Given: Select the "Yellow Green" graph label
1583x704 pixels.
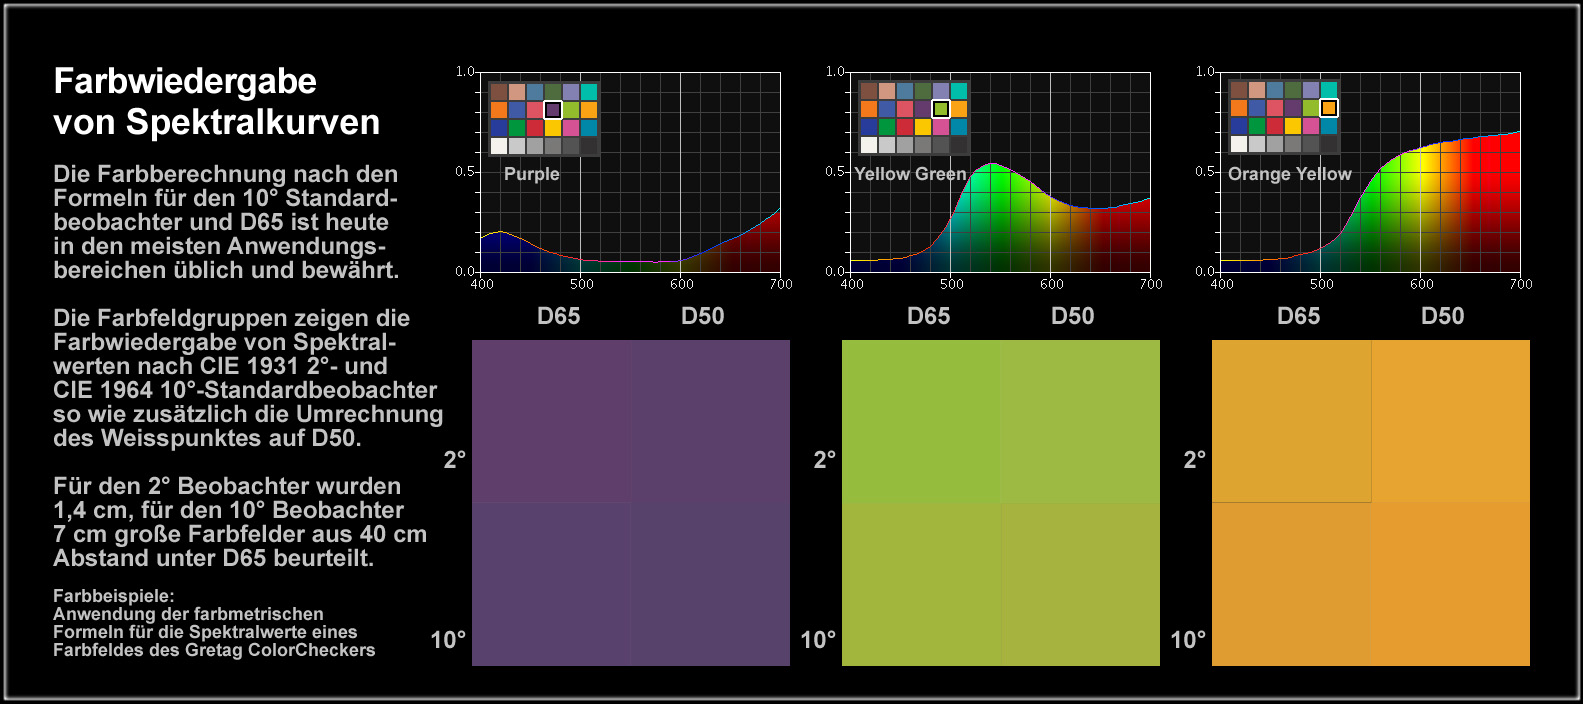Looking at the screenshot, I should [x=910, y=174].
